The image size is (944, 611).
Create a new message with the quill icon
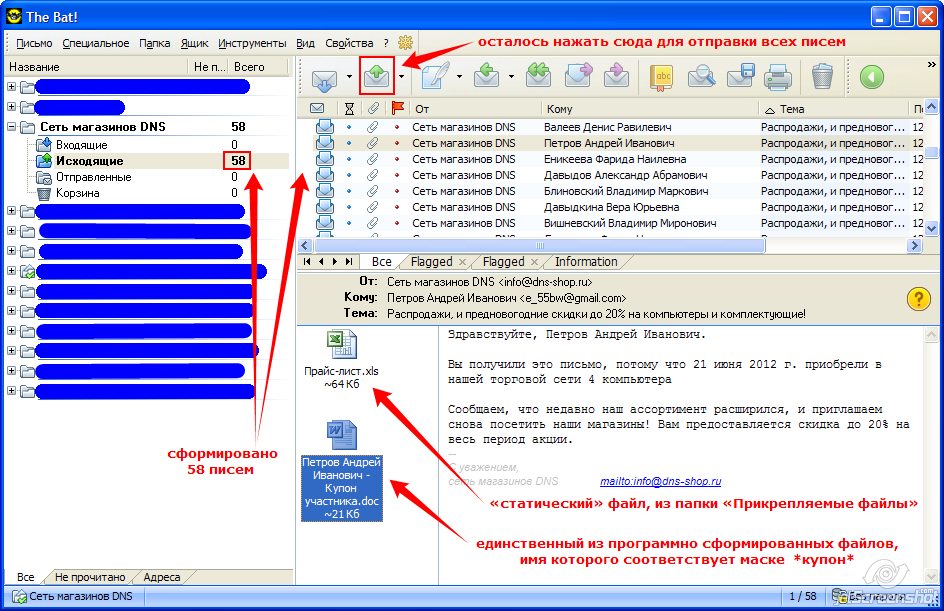[435, 76]
